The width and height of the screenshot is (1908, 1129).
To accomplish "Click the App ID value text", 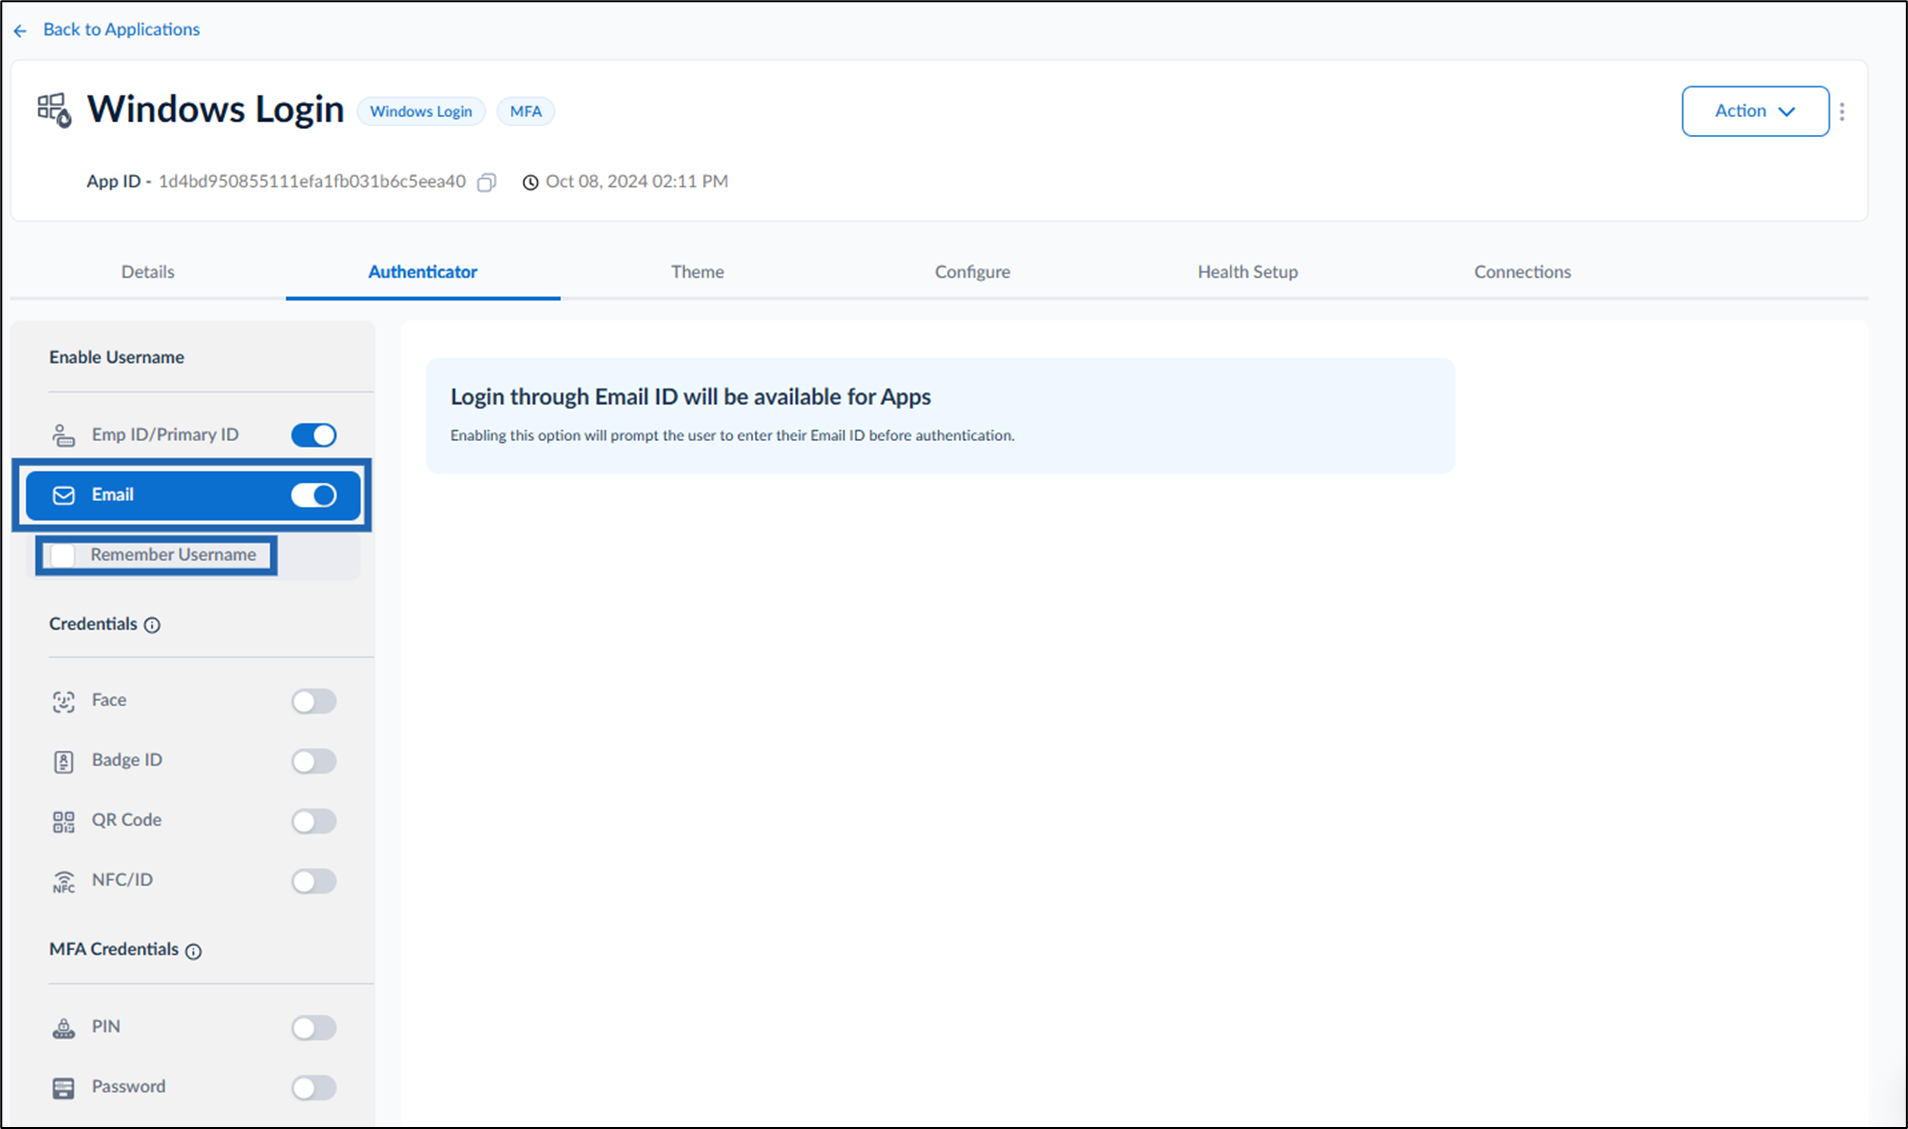I will [x=312, y=182].
